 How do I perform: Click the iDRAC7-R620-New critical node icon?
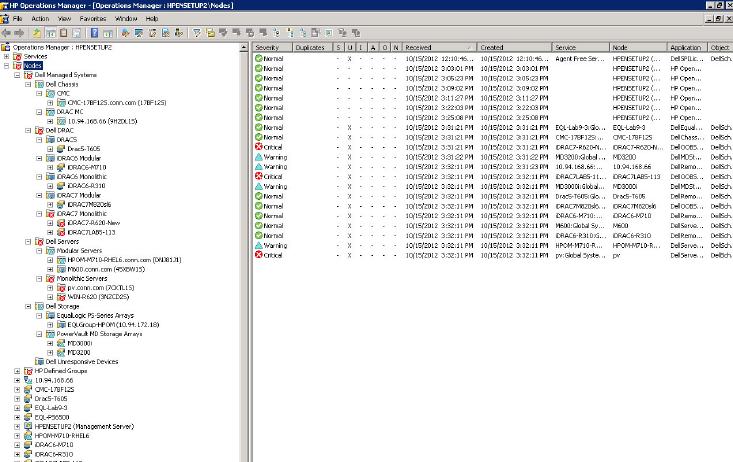pos(61,223)
